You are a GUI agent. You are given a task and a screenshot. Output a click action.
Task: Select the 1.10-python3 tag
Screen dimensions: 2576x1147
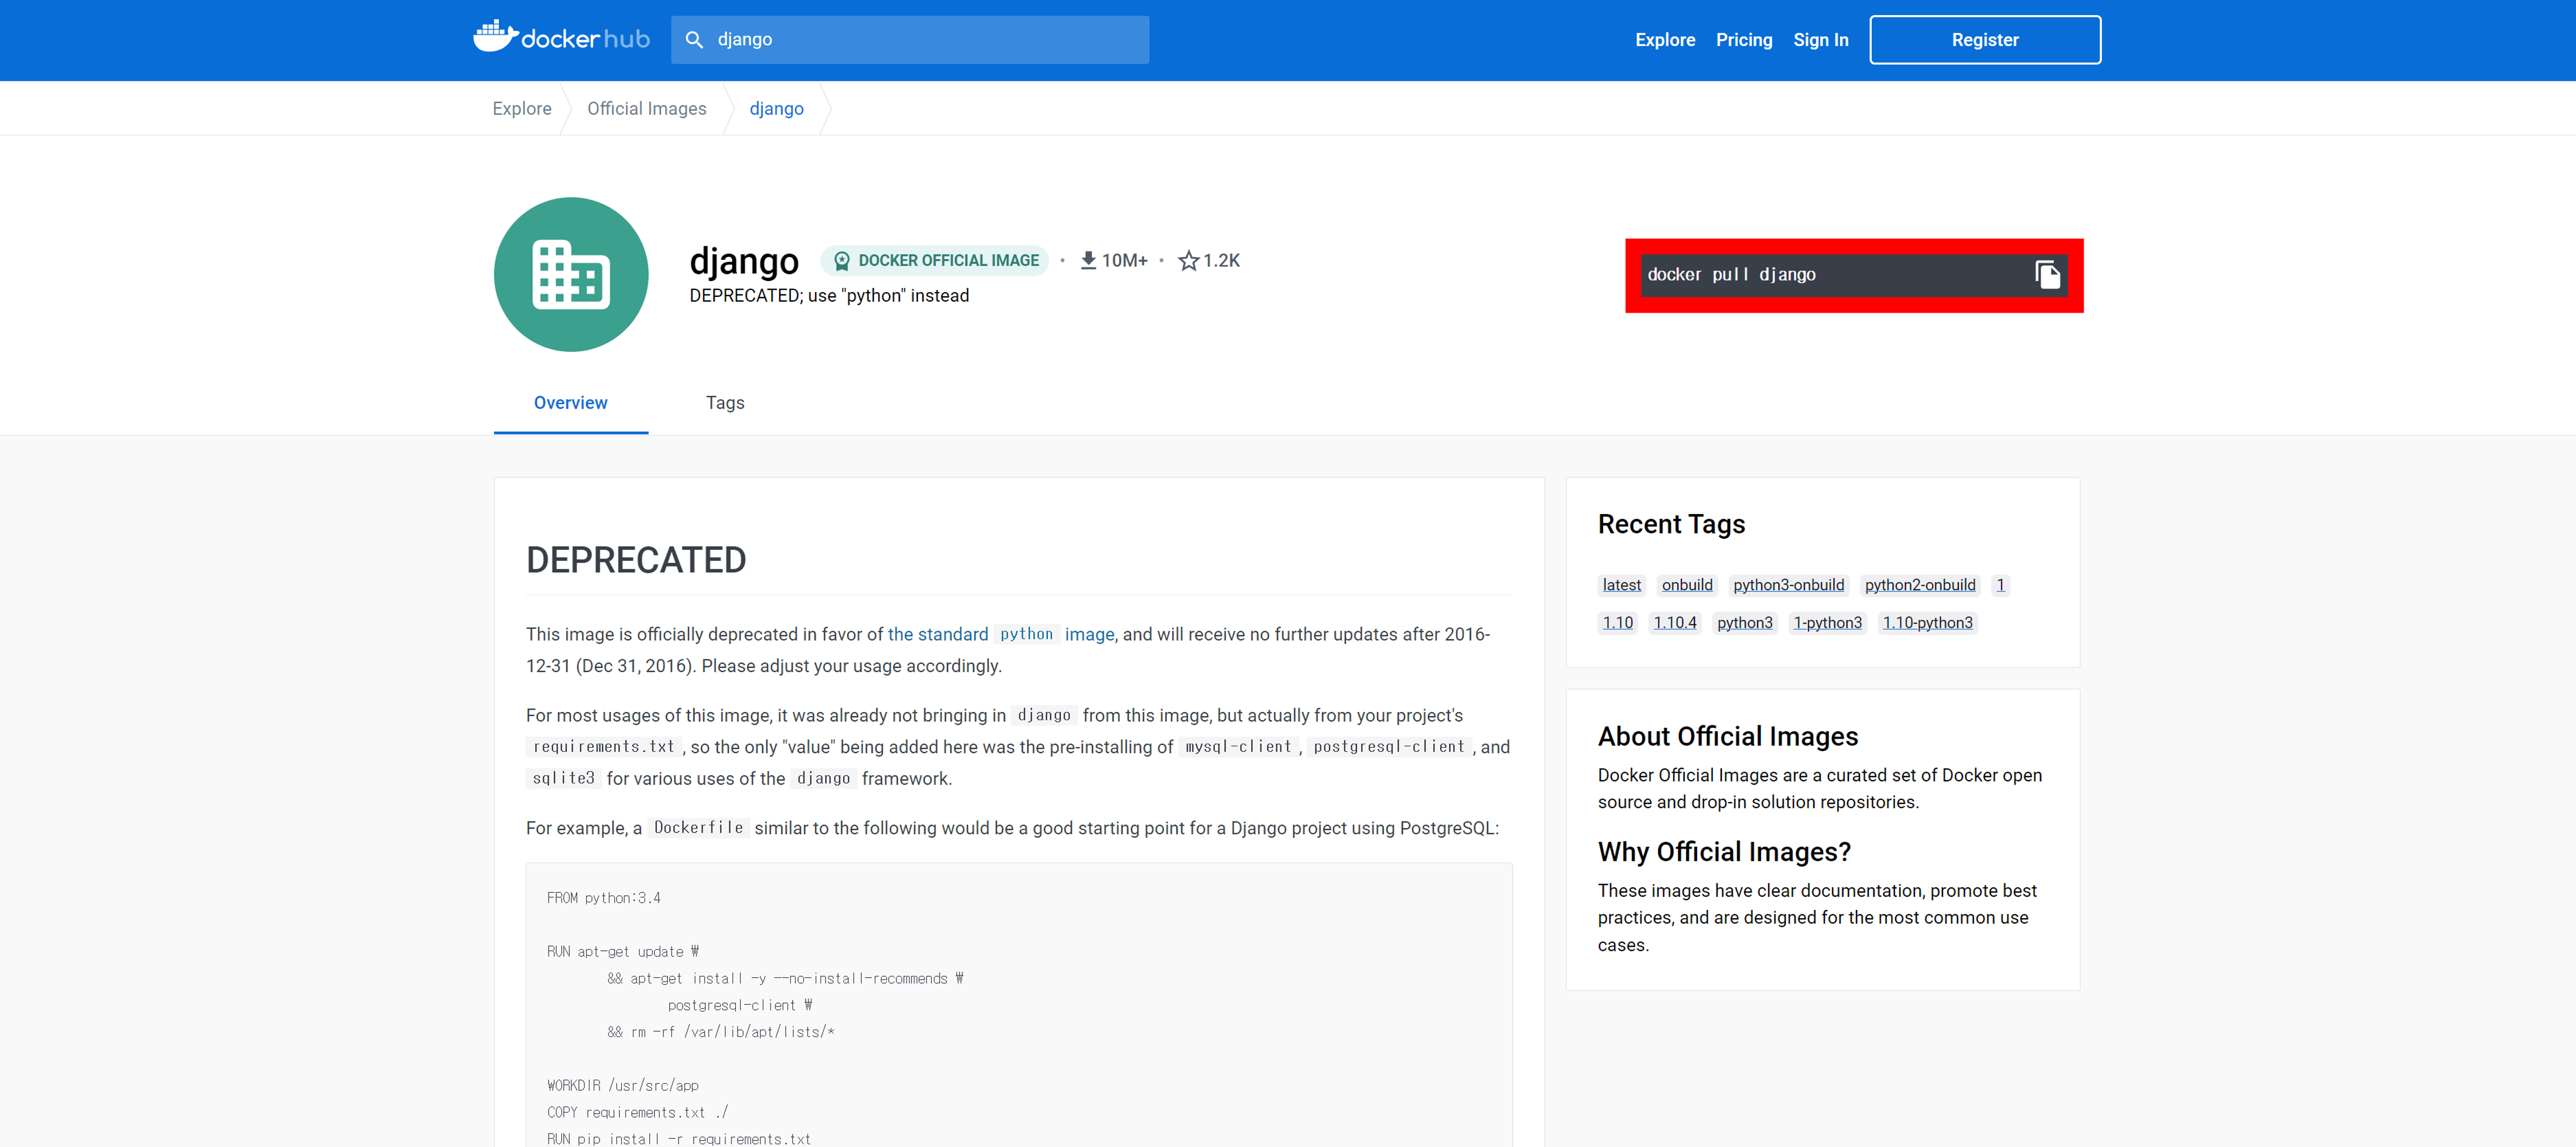(x=1927, y=623)
